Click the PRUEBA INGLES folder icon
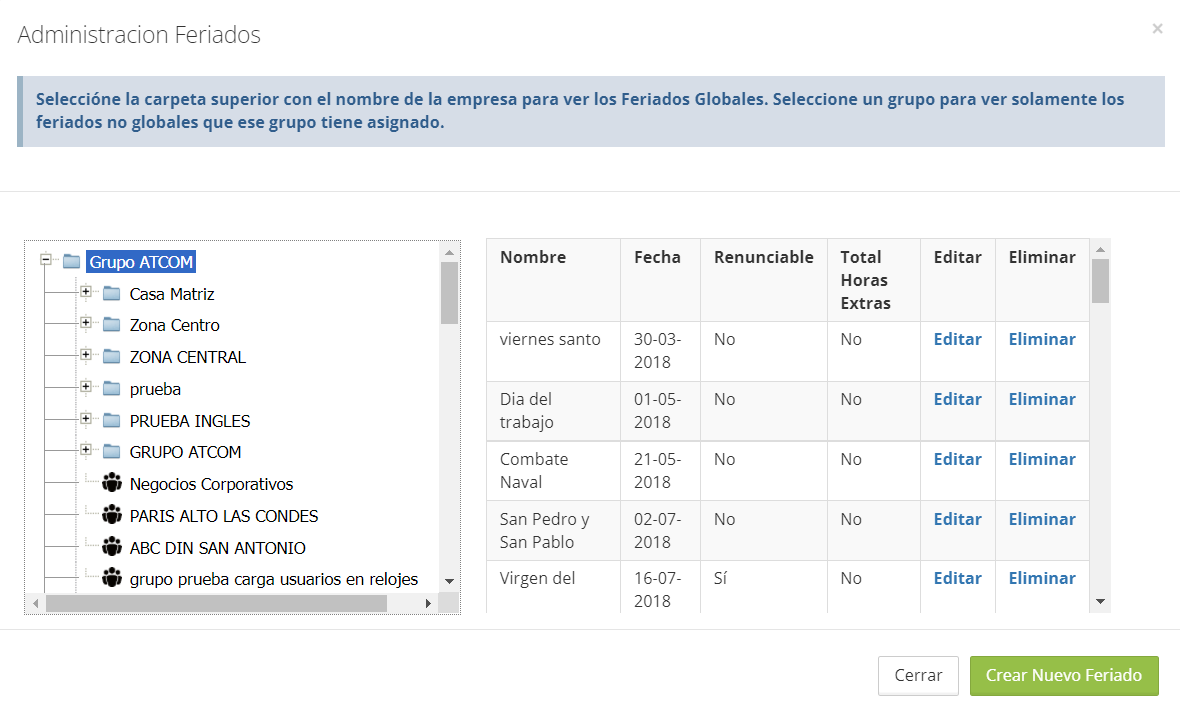This screenshot has height=703, width=1180. pos(111,421)
